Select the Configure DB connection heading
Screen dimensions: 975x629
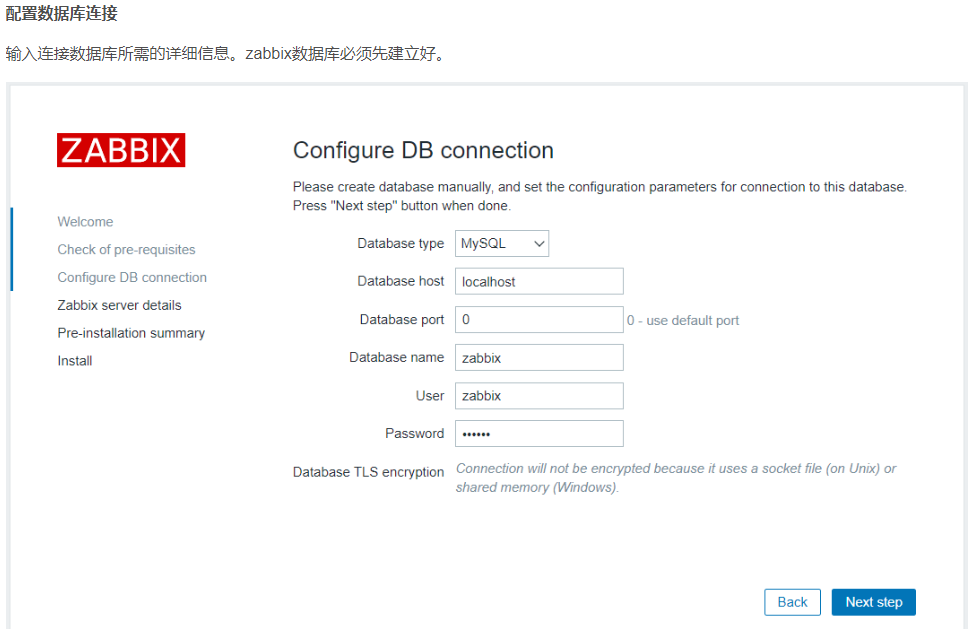[423, 150]
